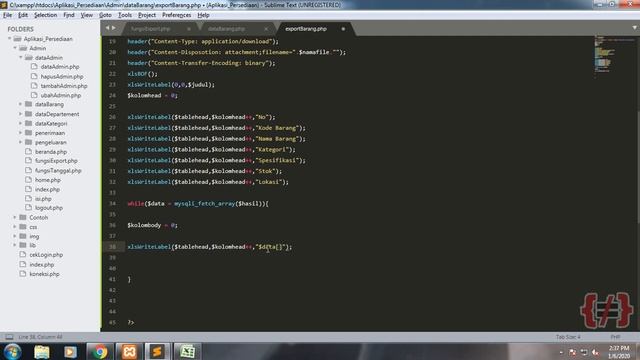Toggle side bar via status bar icon
Screen dimensions: 640x360
(9, 337)
